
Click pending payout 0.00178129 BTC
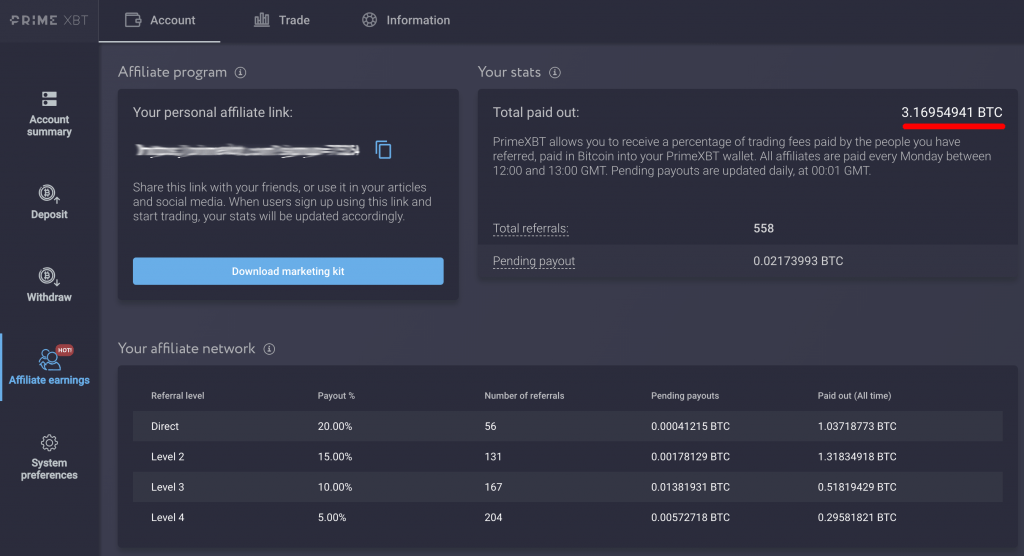click(690, 457)
